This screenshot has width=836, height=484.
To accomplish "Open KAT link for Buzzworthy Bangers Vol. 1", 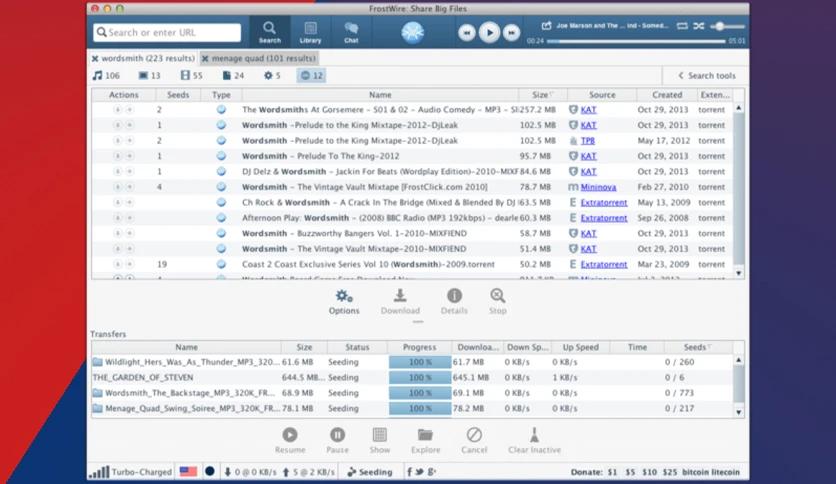I will (x=588, y=233).
